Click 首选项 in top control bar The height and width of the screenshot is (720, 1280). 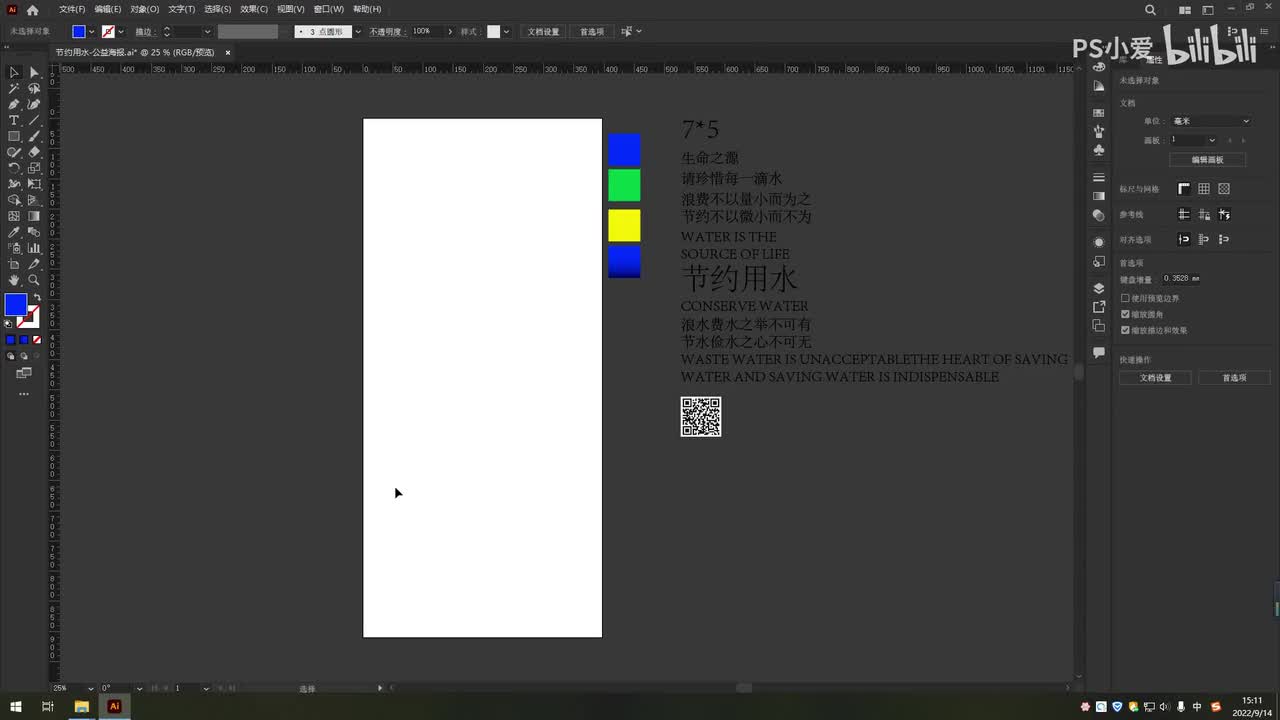592,32
